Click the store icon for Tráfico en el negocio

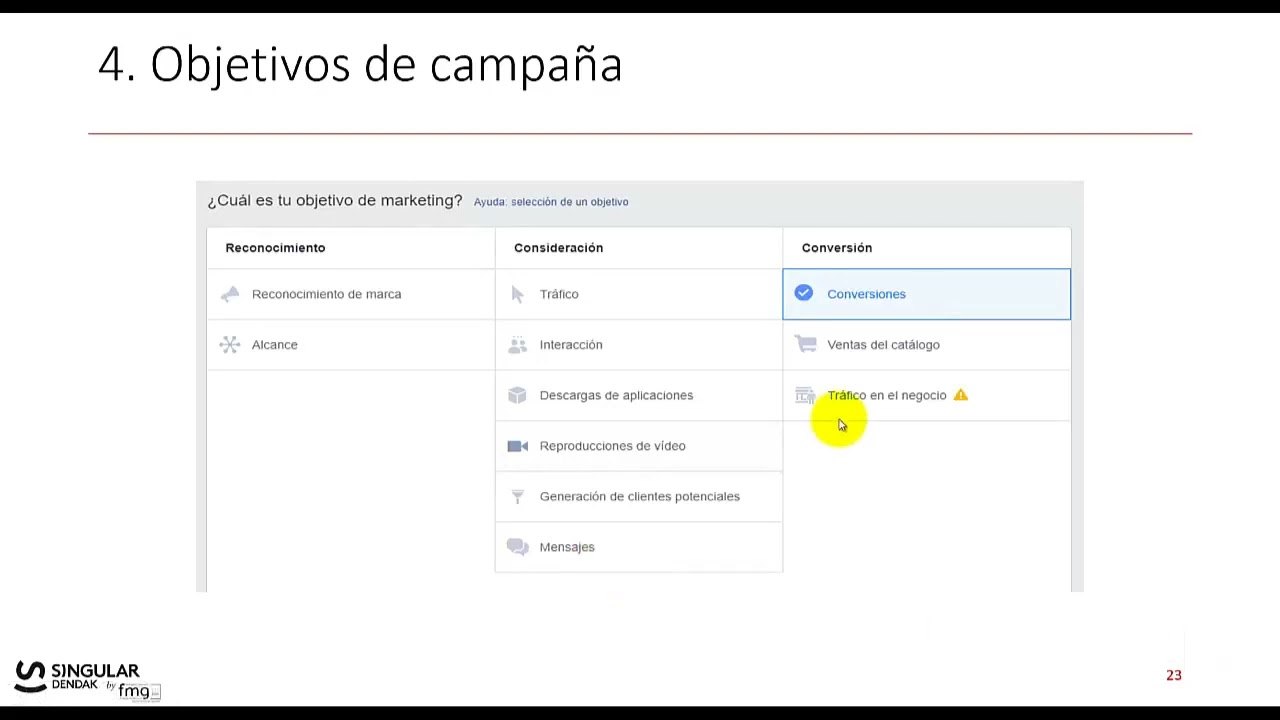[805, 395]
